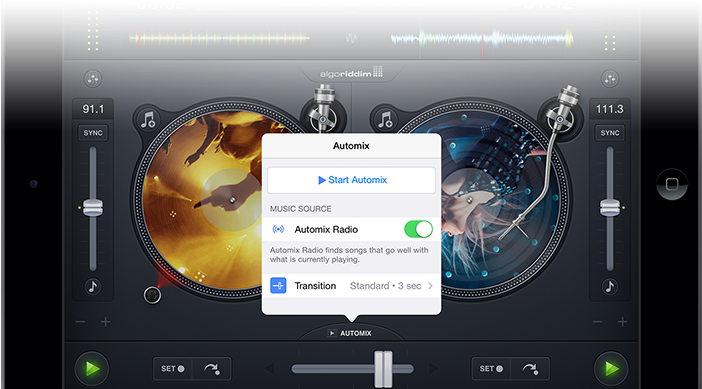Tap the right deck tempo plus stepper
Image resolution: width=702 pixels, height=389 pixels.
coord(622,321)
